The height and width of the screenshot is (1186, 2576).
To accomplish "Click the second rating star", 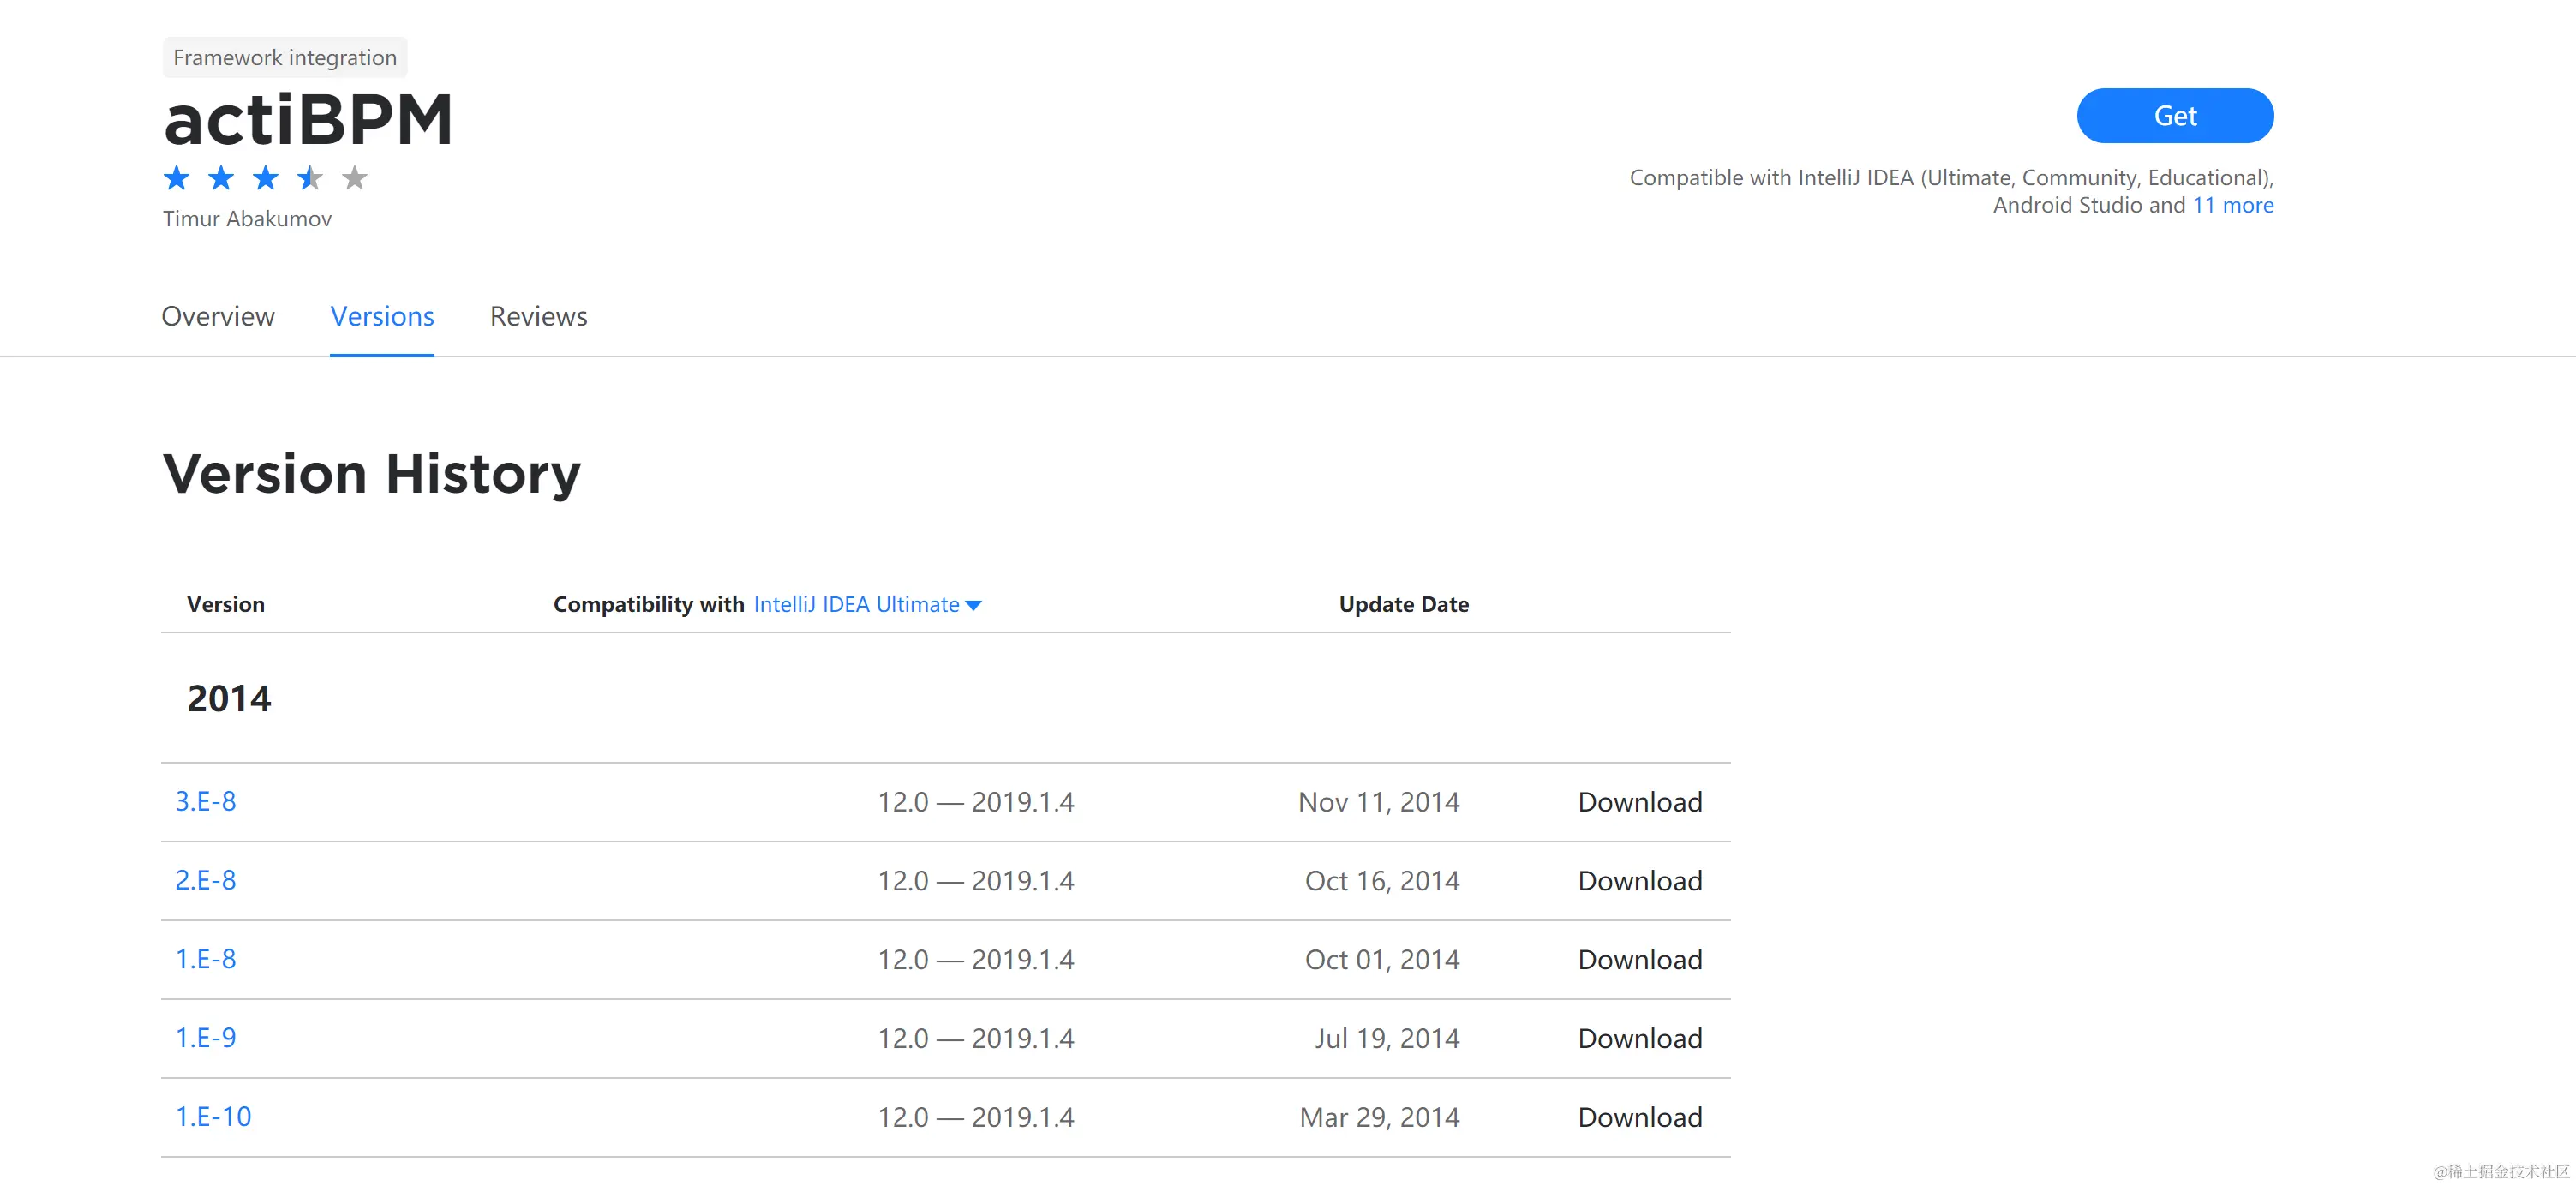I will pyautogui.click(x=221, y=178).
